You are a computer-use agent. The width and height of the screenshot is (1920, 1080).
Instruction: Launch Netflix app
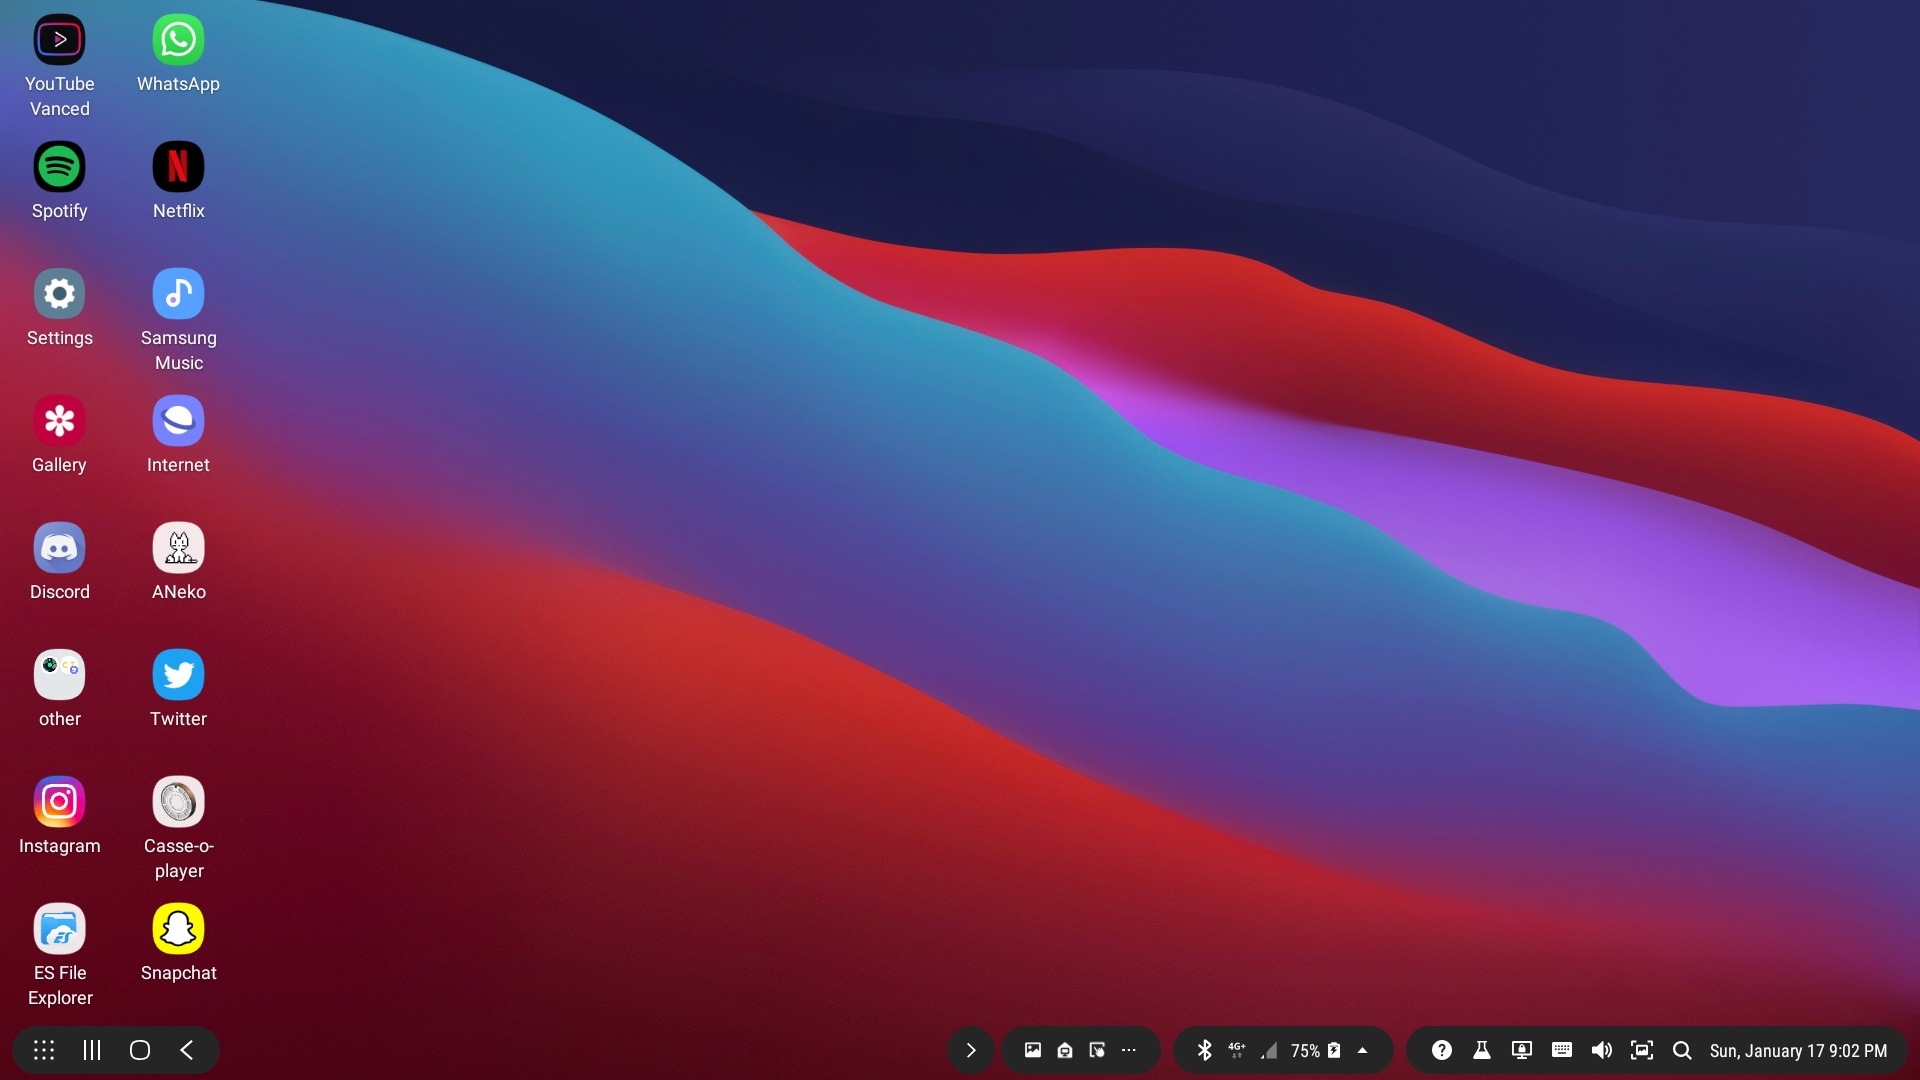click(178, 167)
